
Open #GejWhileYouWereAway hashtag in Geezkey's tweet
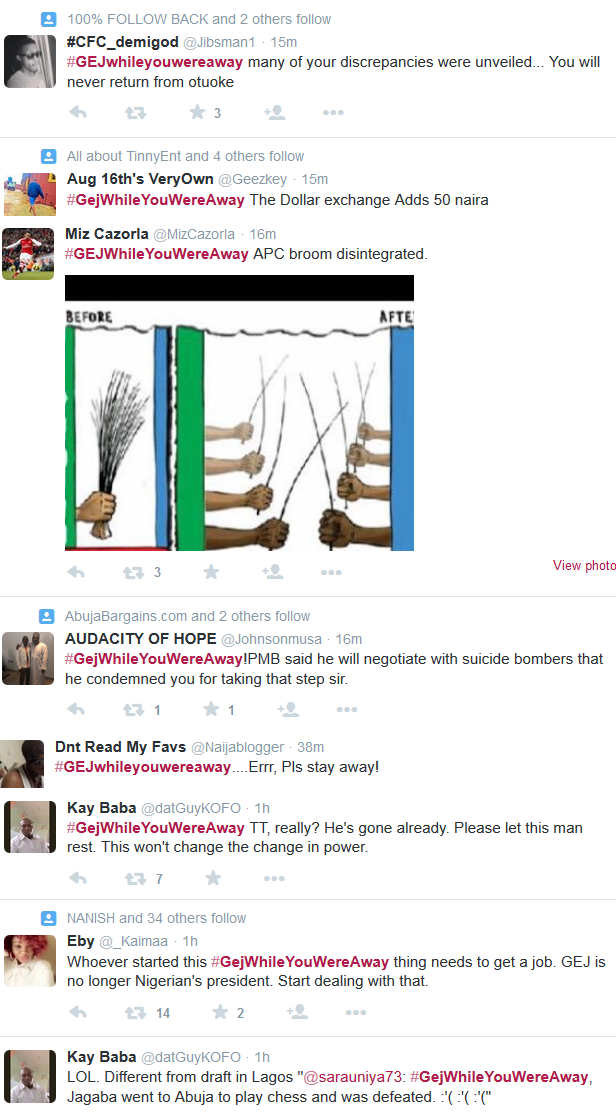pos(156,200)
